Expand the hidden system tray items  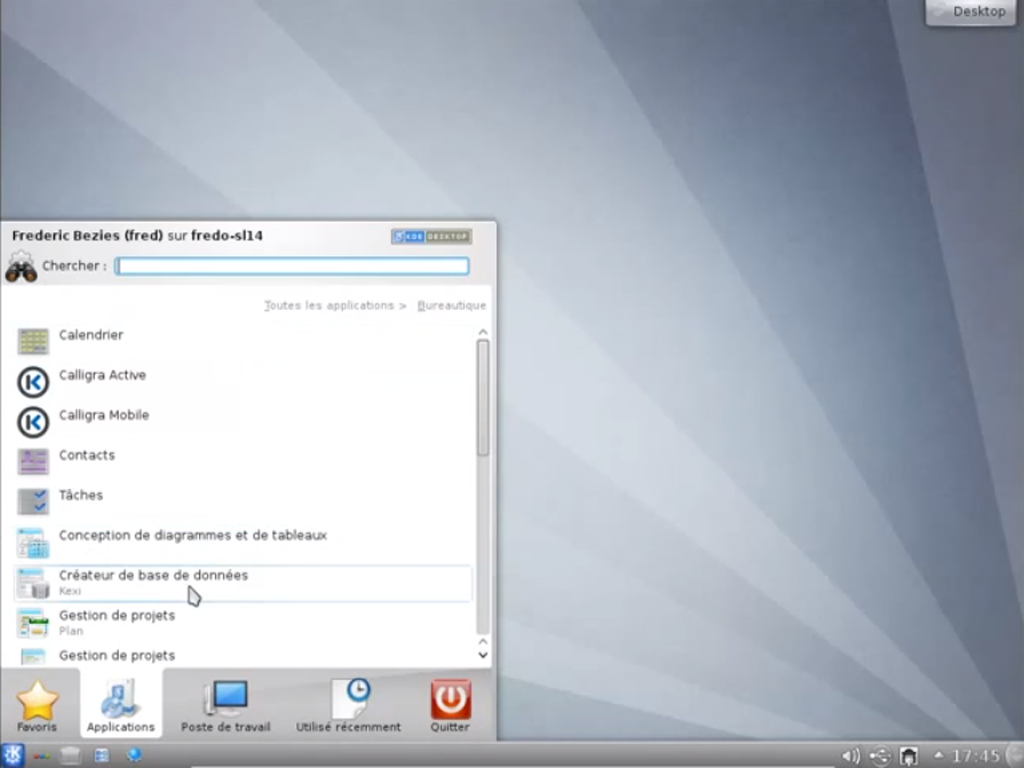(937, 755)
